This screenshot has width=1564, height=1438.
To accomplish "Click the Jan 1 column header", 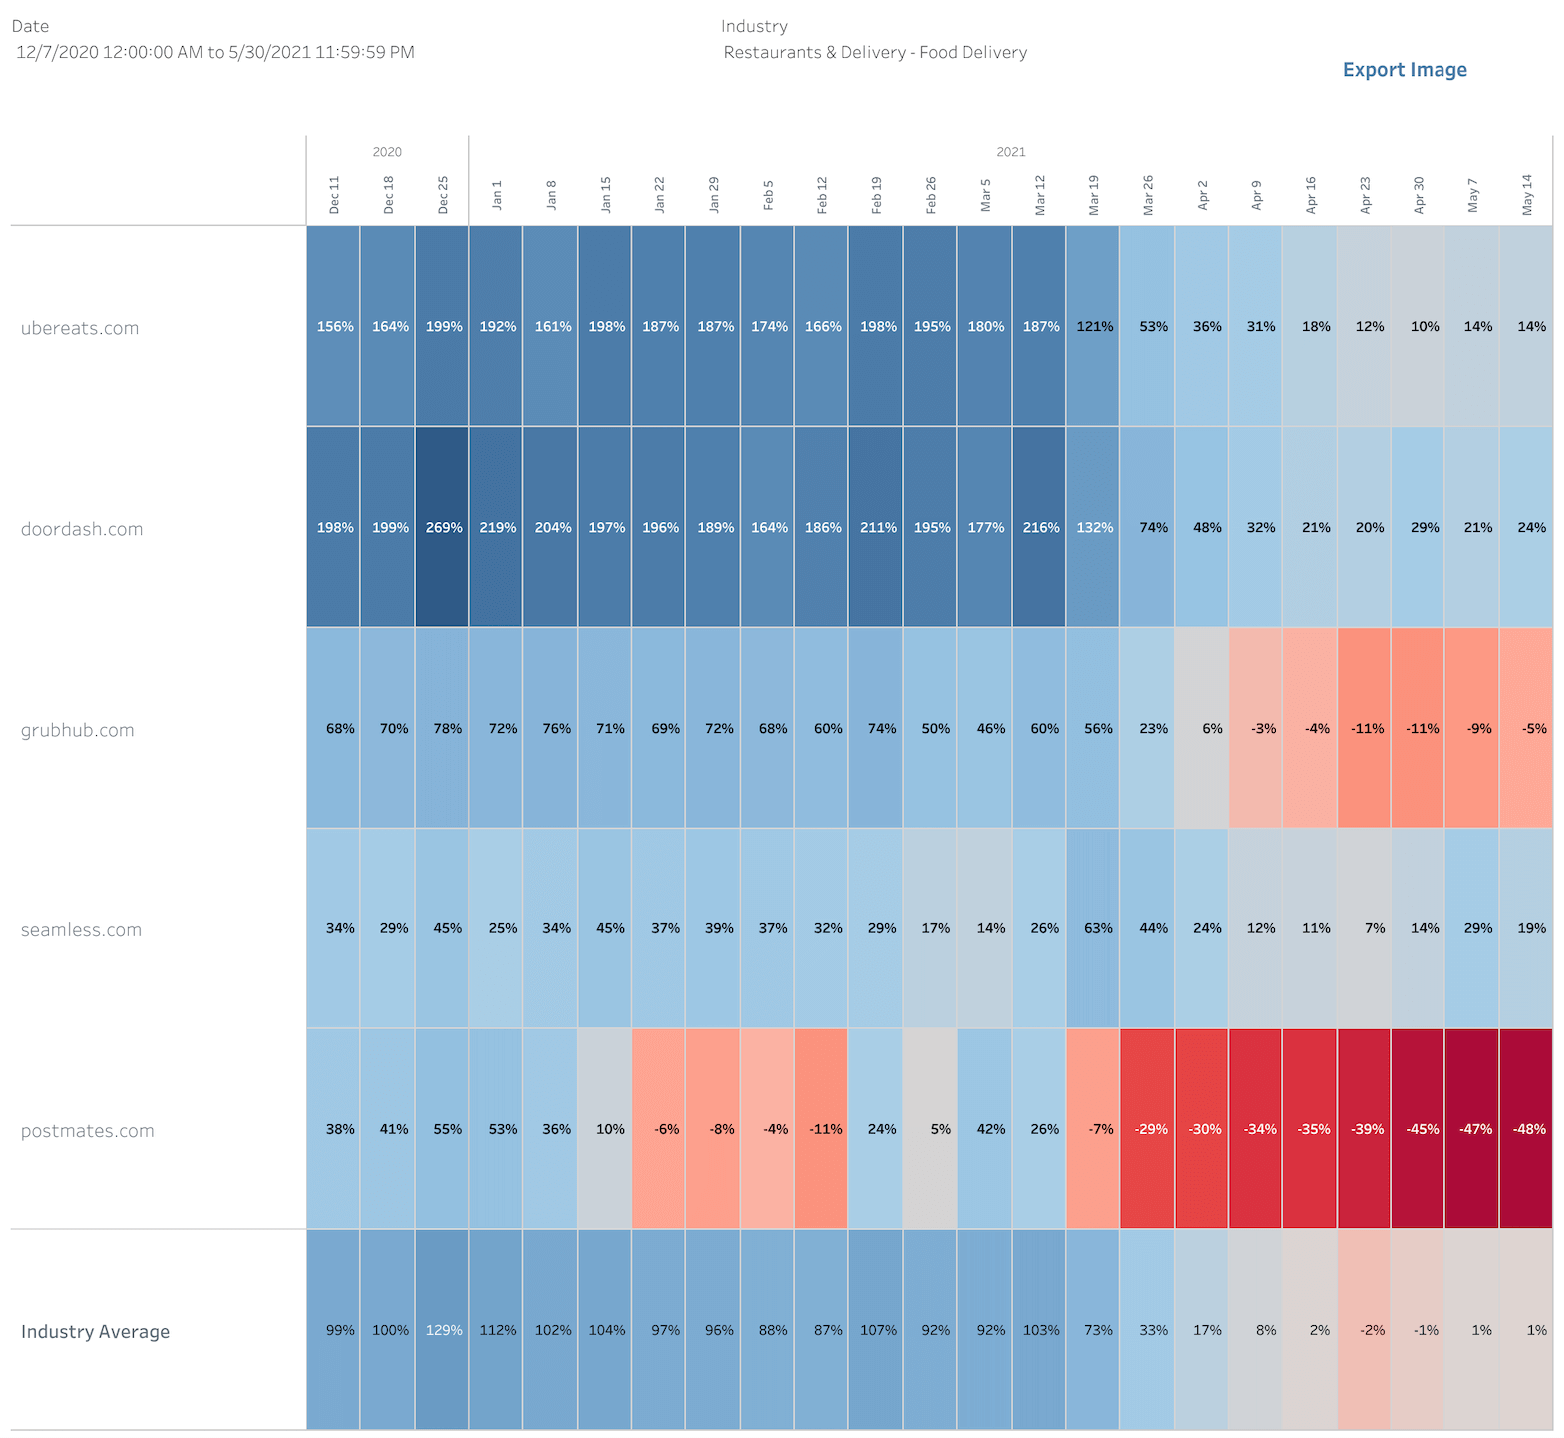I will pyautogui.click(x=497, y=195).
